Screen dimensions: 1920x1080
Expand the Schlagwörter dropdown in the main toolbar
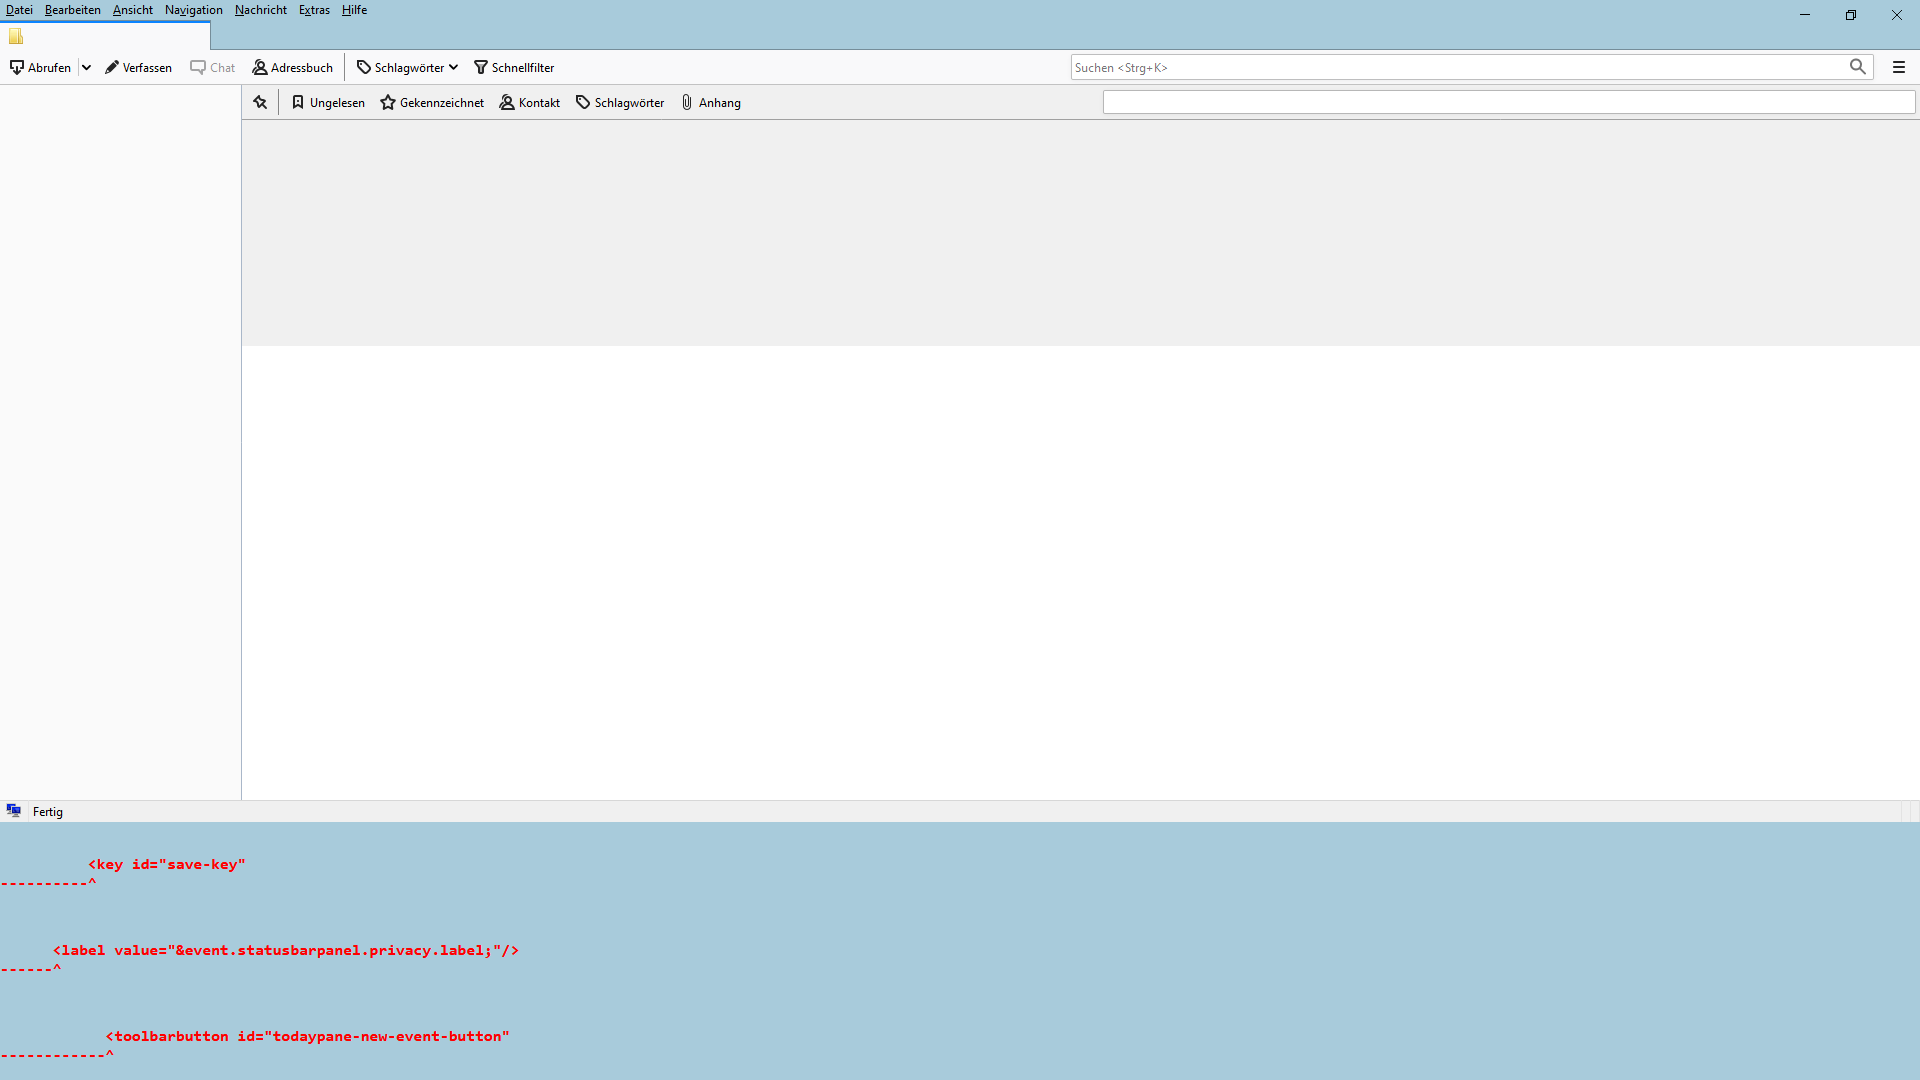tap(407, 68)
